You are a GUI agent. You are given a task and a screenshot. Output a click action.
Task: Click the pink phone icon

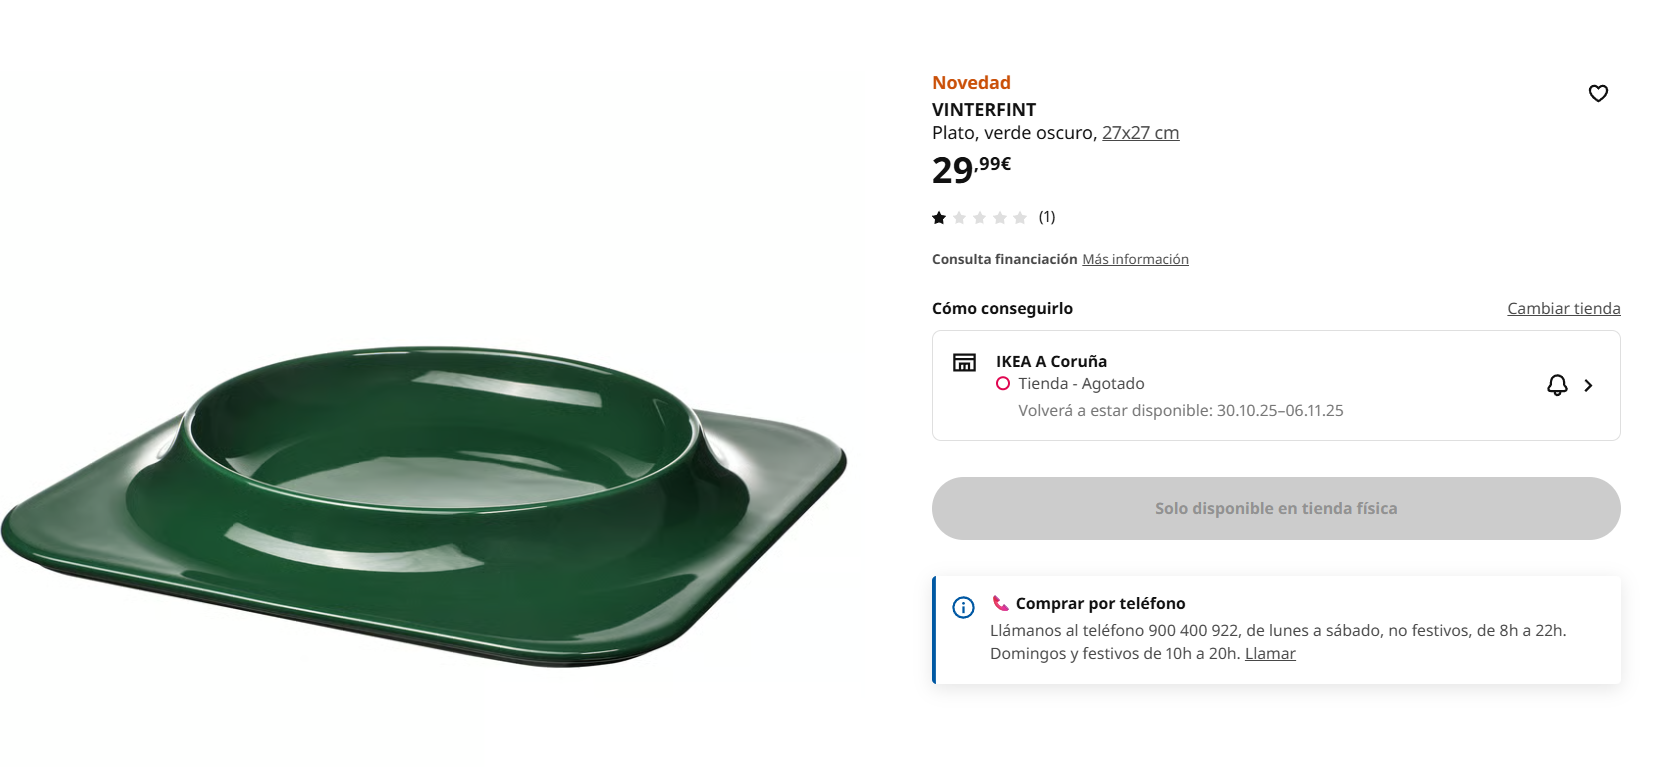click(x=1000, y=603)
